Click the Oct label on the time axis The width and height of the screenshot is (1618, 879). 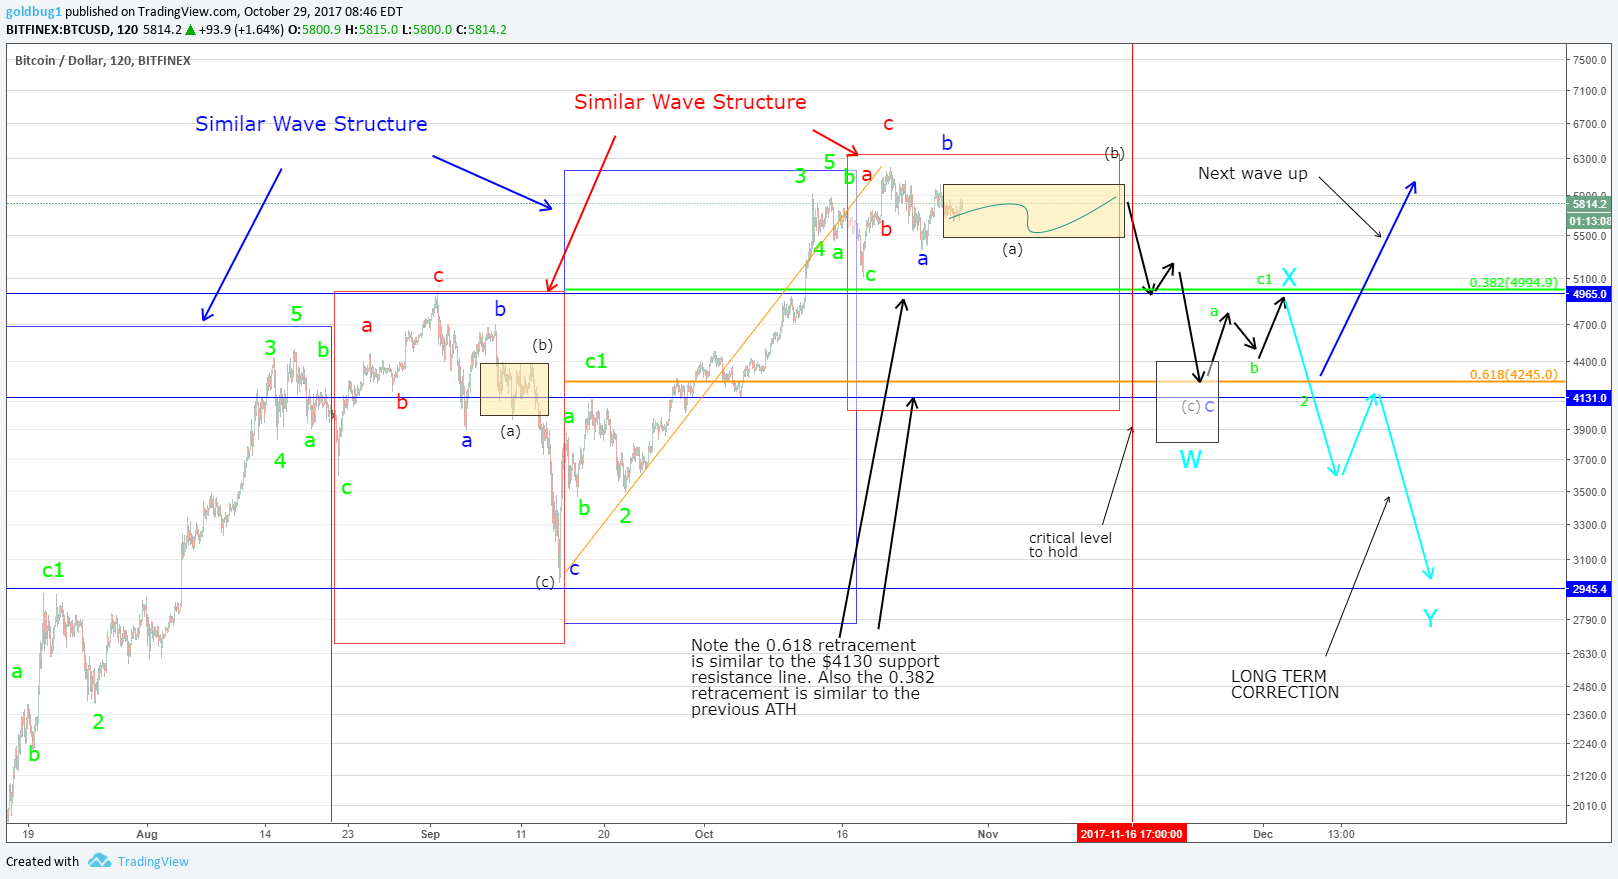coord(704,834)
